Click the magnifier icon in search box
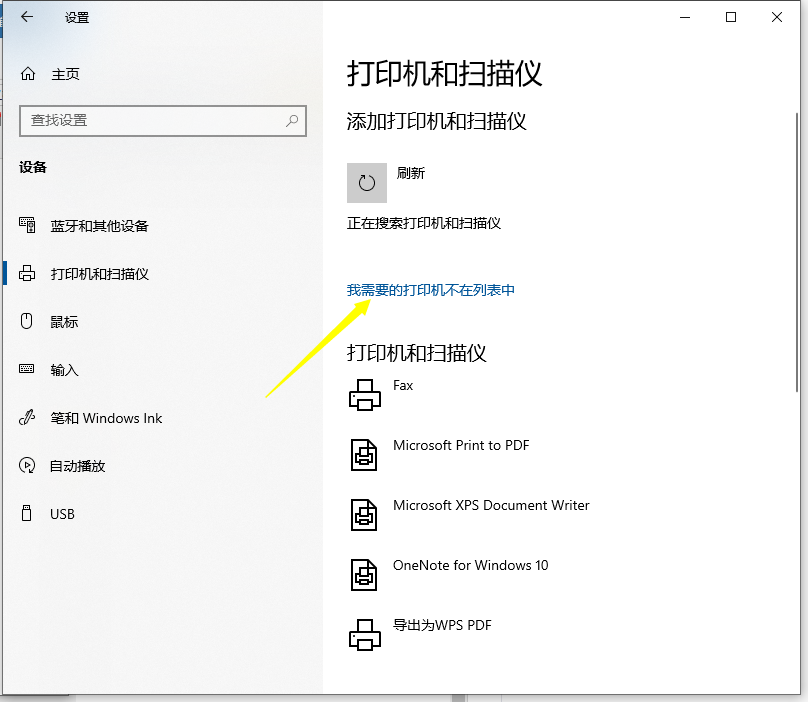The image size is (808, 702). coord(292,121)
